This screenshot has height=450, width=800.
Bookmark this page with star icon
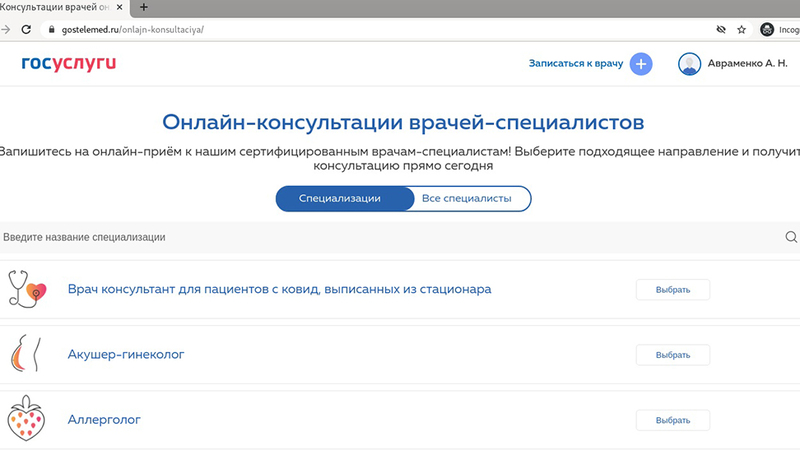(742, 30)
